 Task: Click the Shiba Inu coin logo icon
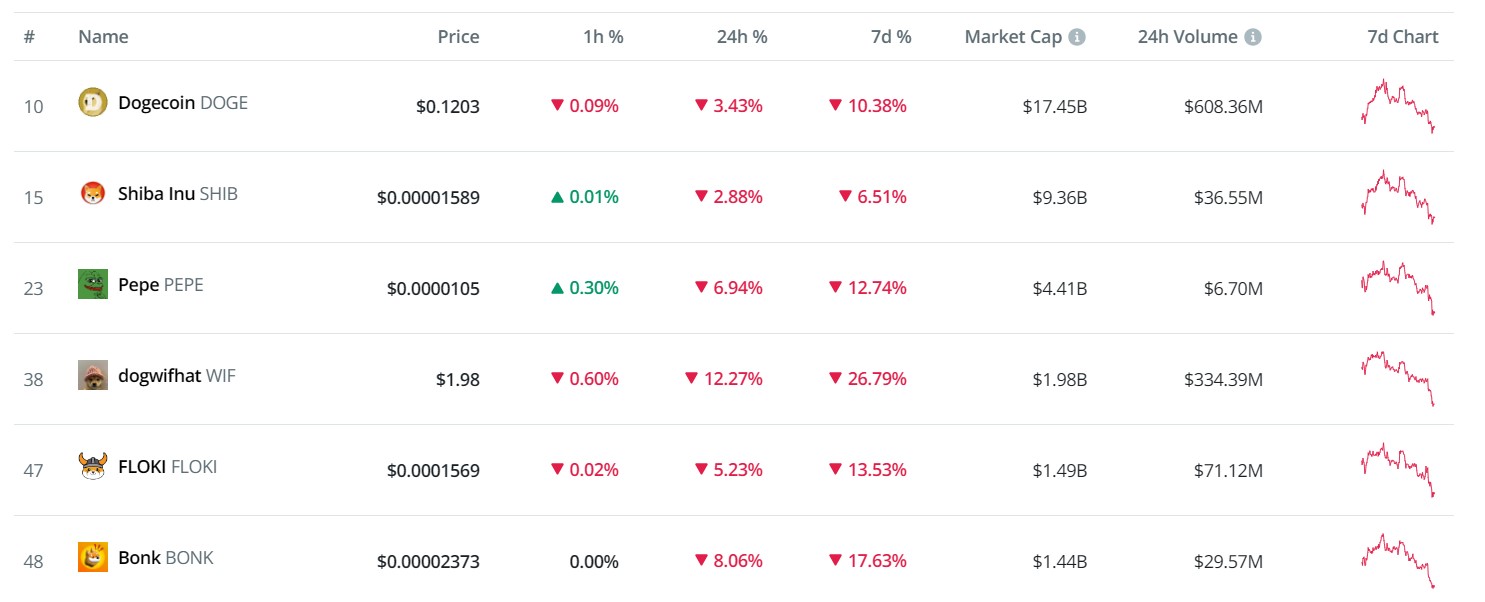click(x=93, y=194)
